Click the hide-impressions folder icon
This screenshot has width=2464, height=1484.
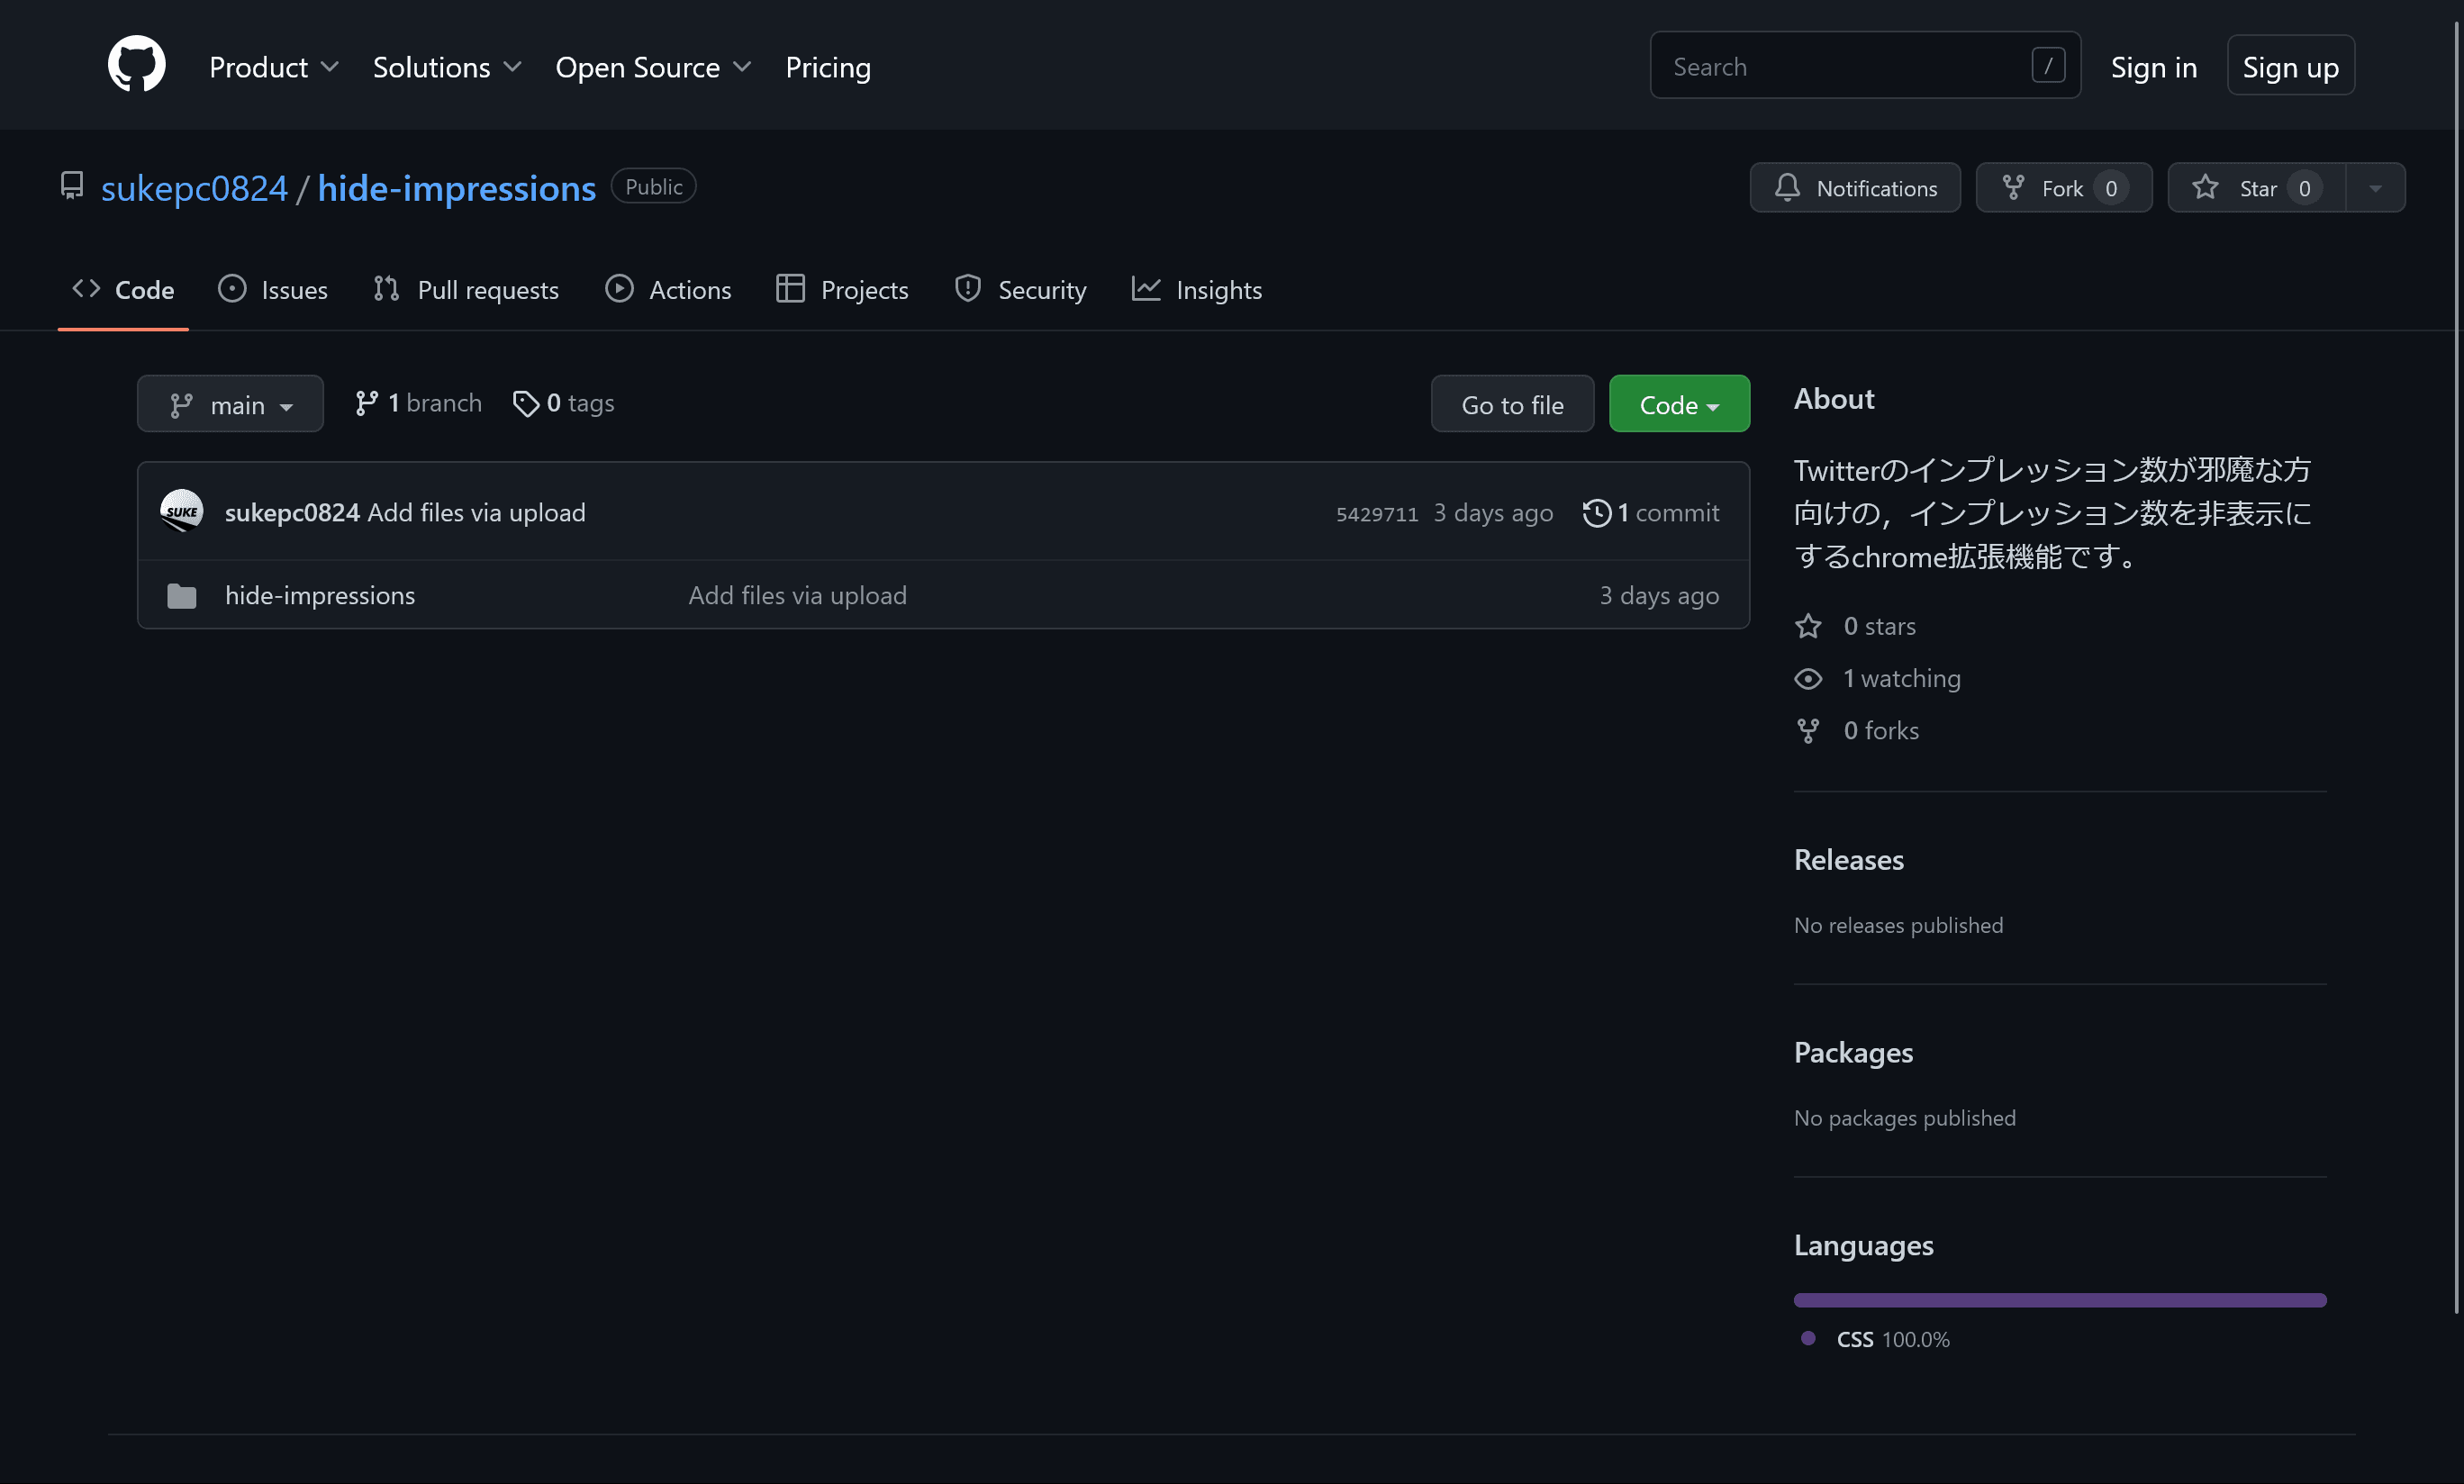point(182,596)
